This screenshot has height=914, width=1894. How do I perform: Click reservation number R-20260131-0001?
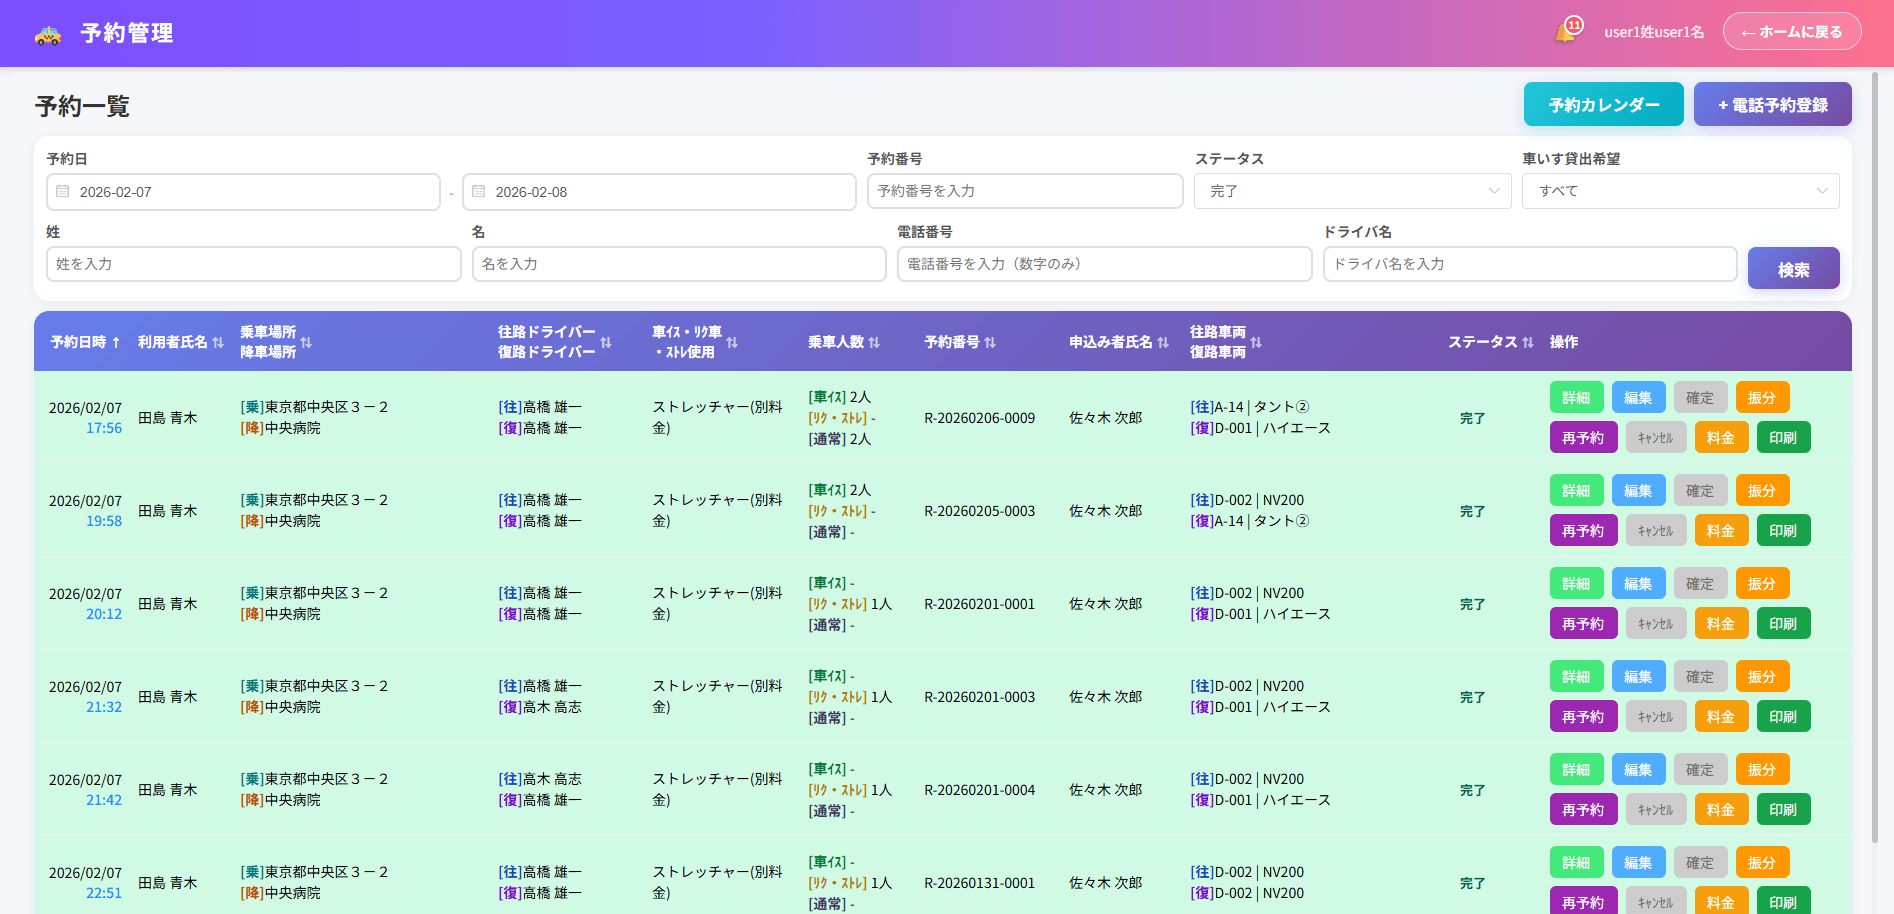point(979,883)
